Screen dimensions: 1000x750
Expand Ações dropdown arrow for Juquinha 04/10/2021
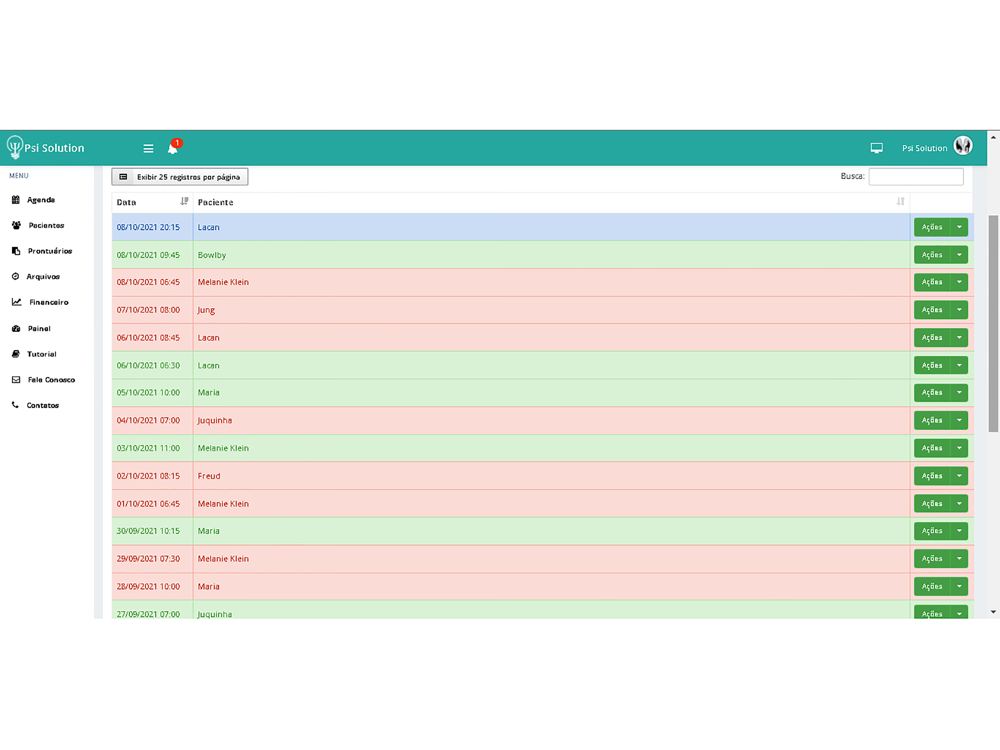pyautogui.click(x=959, y=420)
